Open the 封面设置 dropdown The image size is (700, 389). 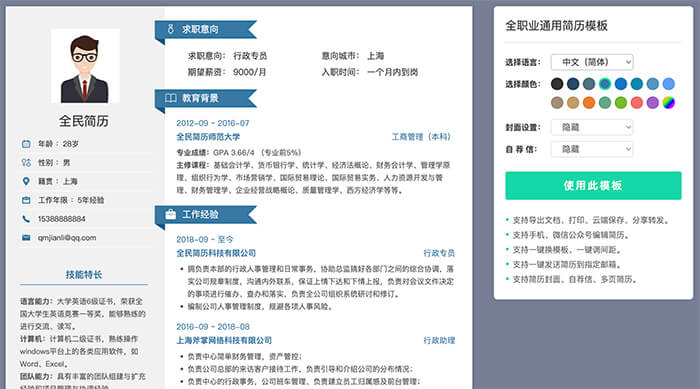coord(592,127)
